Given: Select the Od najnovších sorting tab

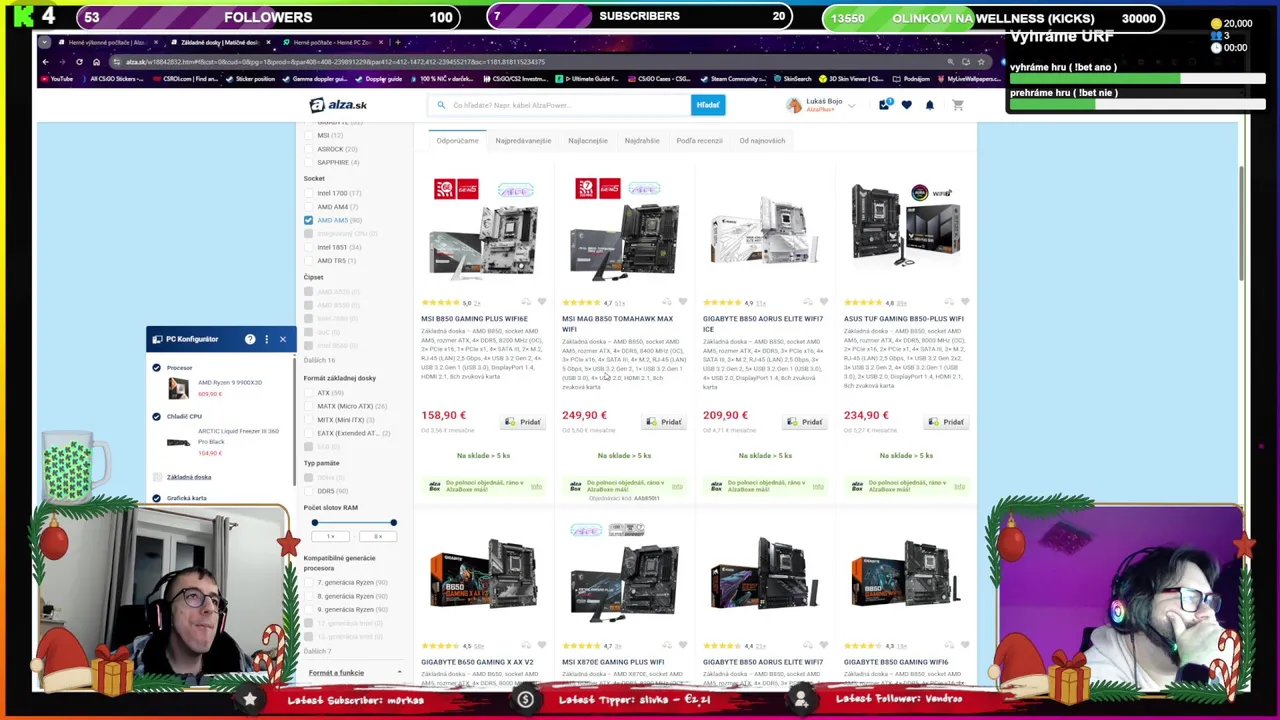Looking at the screenshot, I should [x=762, y=141].
